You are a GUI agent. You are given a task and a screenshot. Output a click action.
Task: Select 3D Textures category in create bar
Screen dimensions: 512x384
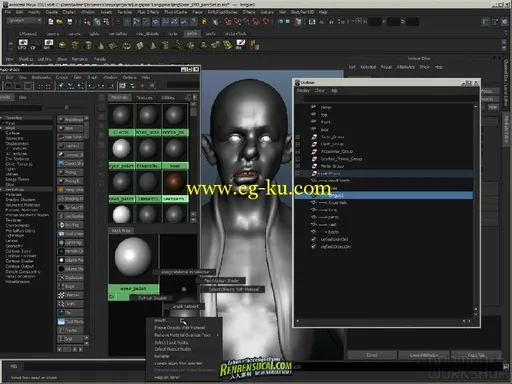click(17, 154)
